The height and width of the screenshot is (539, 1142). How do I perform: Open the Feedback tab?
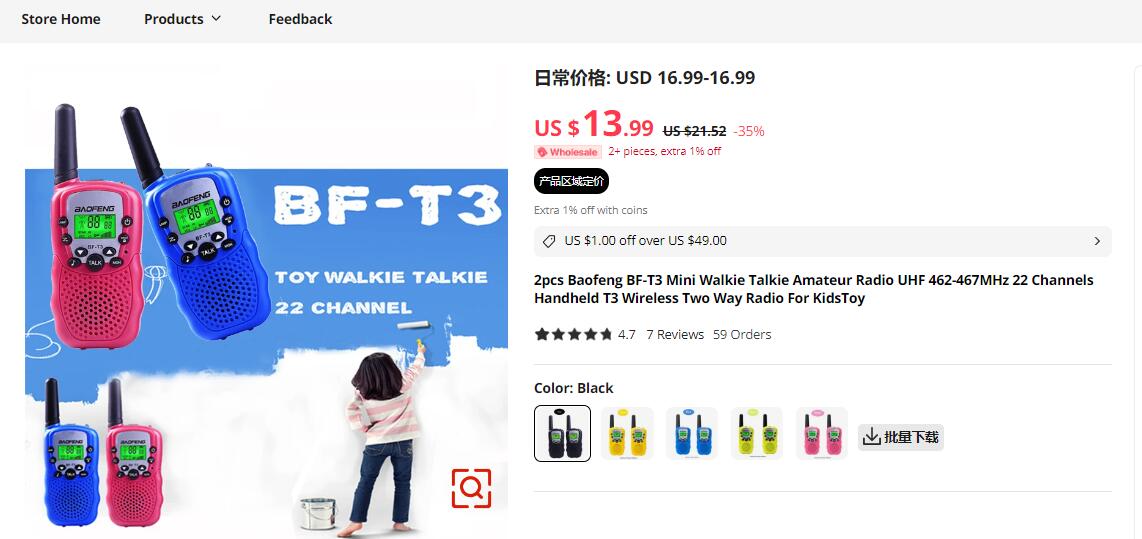[300, 19]
